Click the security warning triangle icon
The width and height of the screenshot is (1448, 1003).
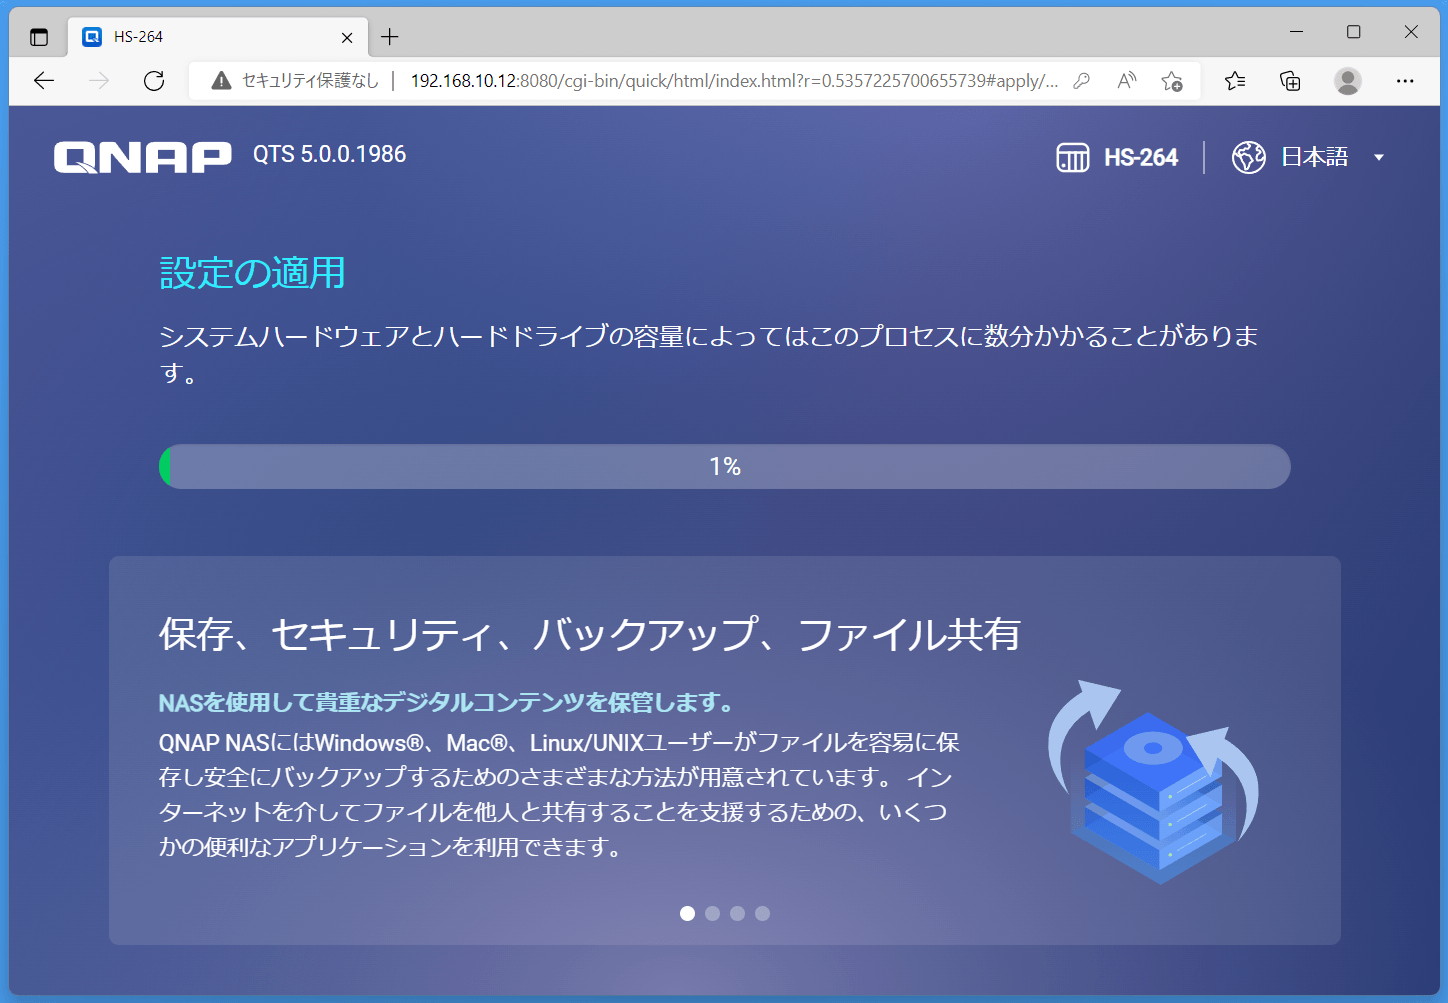221,81
